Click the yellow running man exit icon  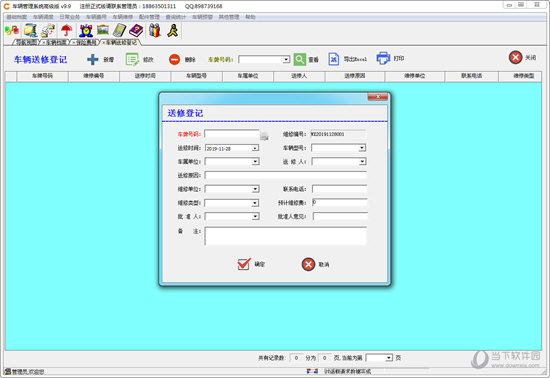pyautogui.click(x=173, y=31)
